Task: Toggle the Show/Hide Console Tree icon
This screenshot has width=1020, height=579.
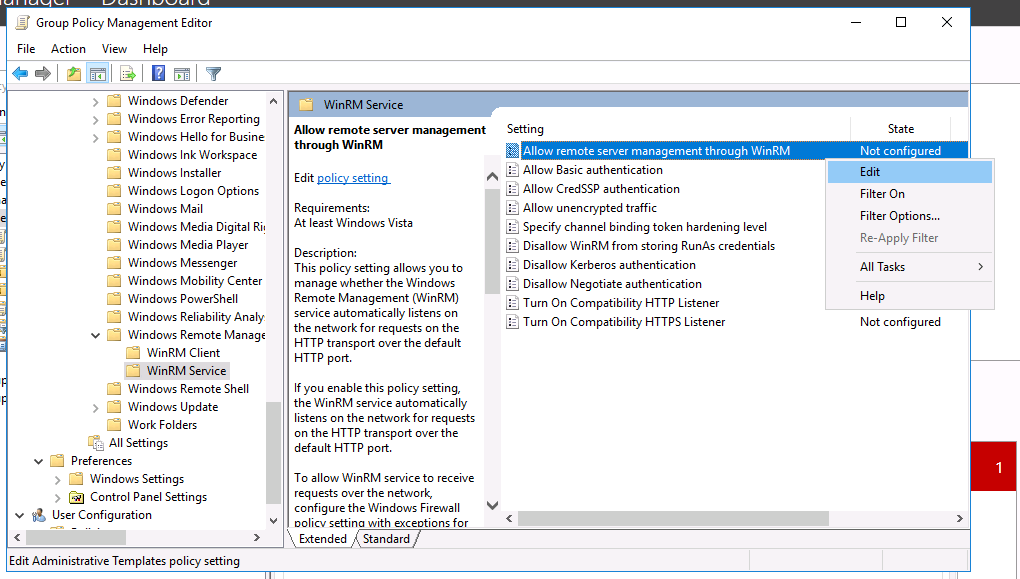Action: point(98,73)
